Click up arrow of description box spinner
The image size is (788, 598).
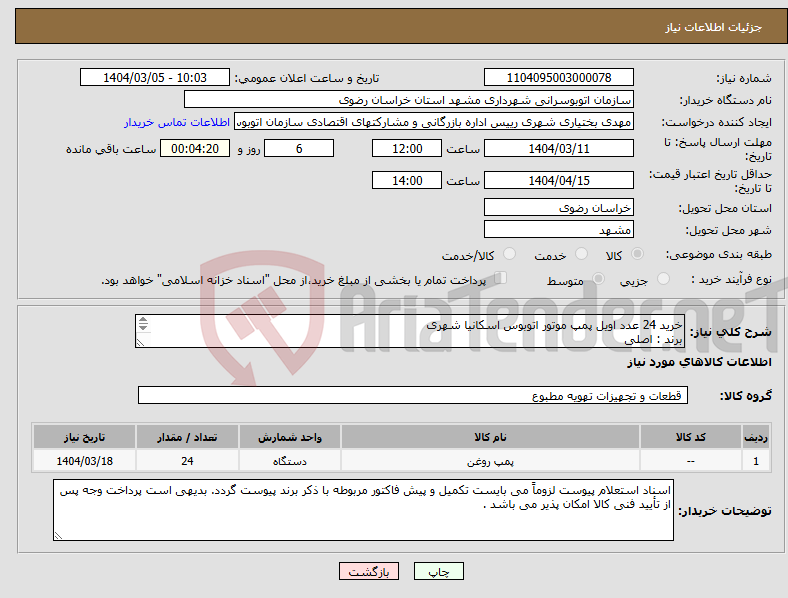143,320
